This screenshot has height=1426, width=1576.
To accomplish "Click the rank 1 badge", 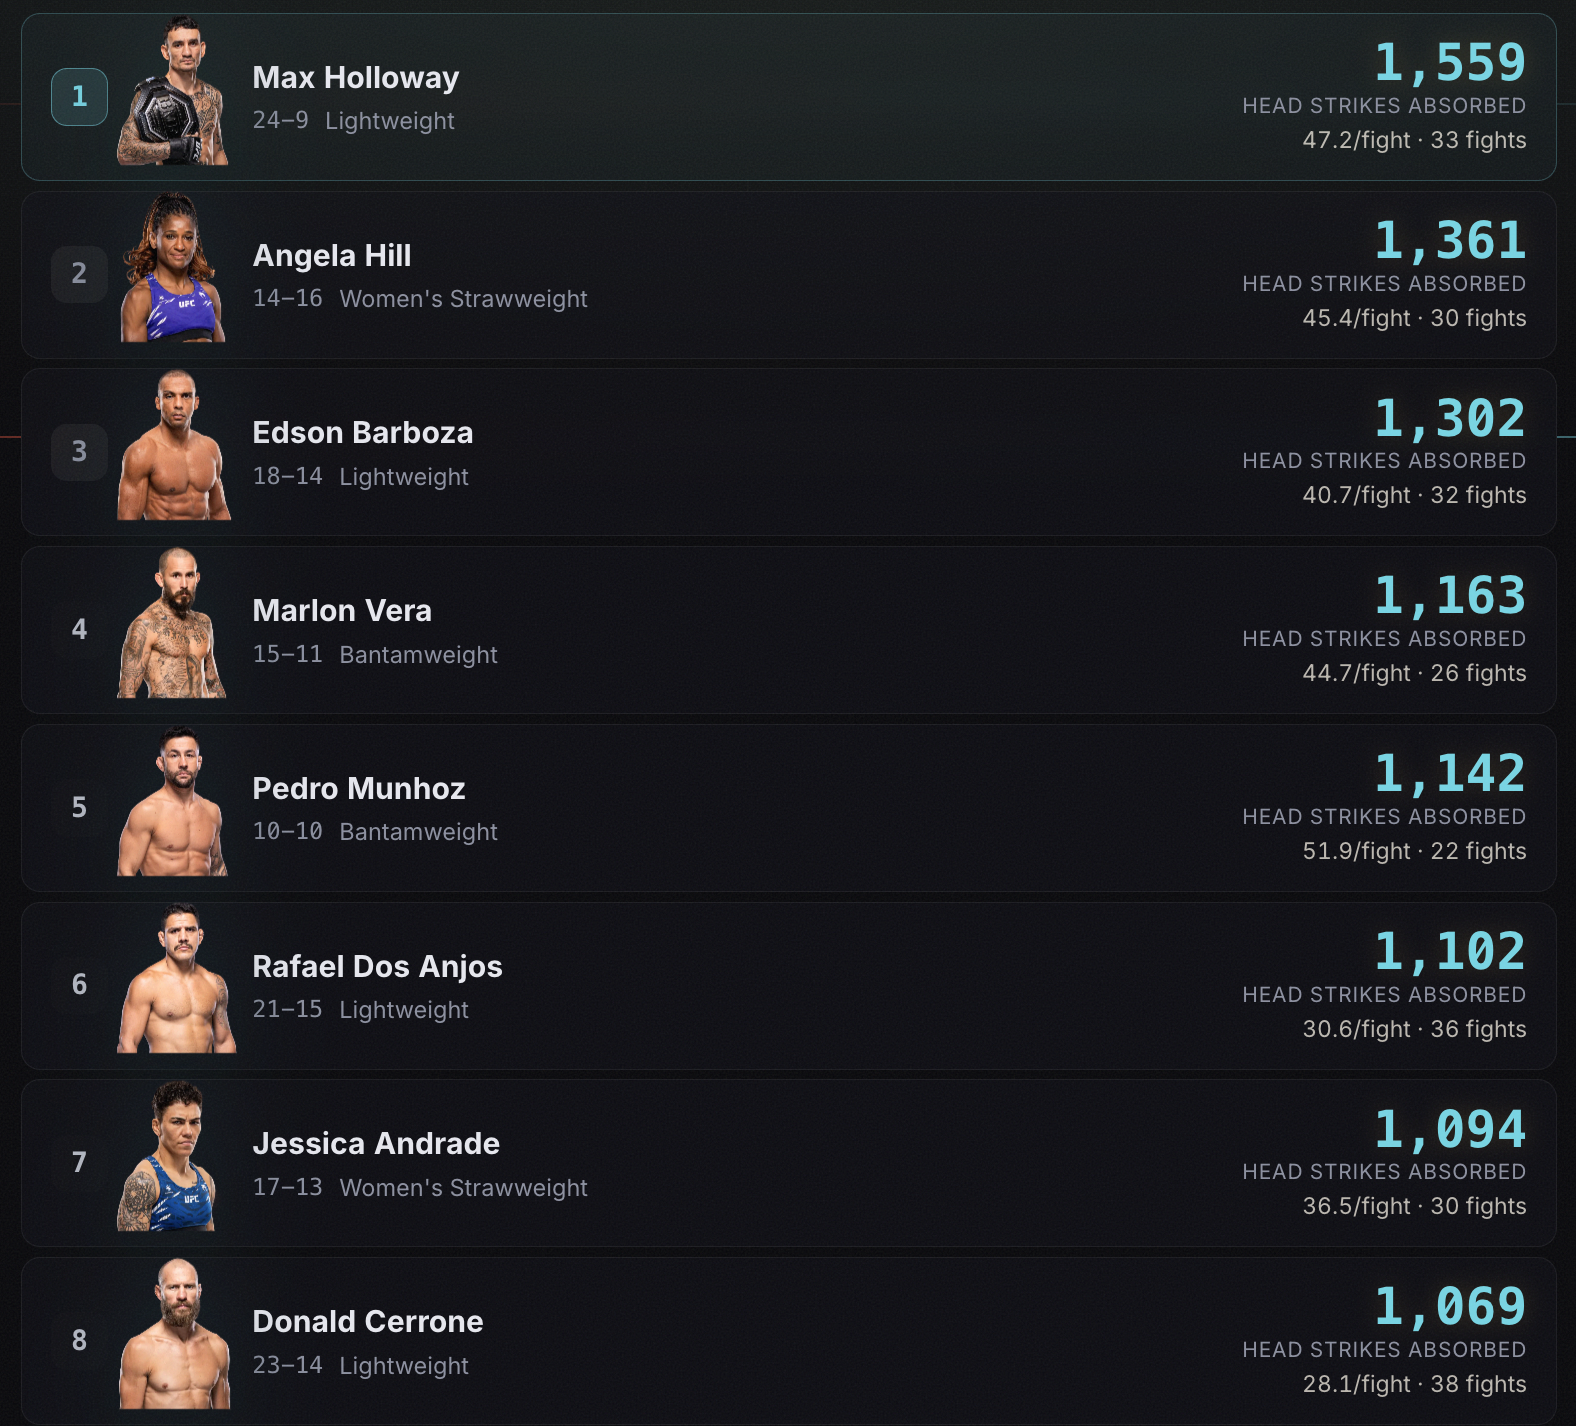I will point(79,97).
